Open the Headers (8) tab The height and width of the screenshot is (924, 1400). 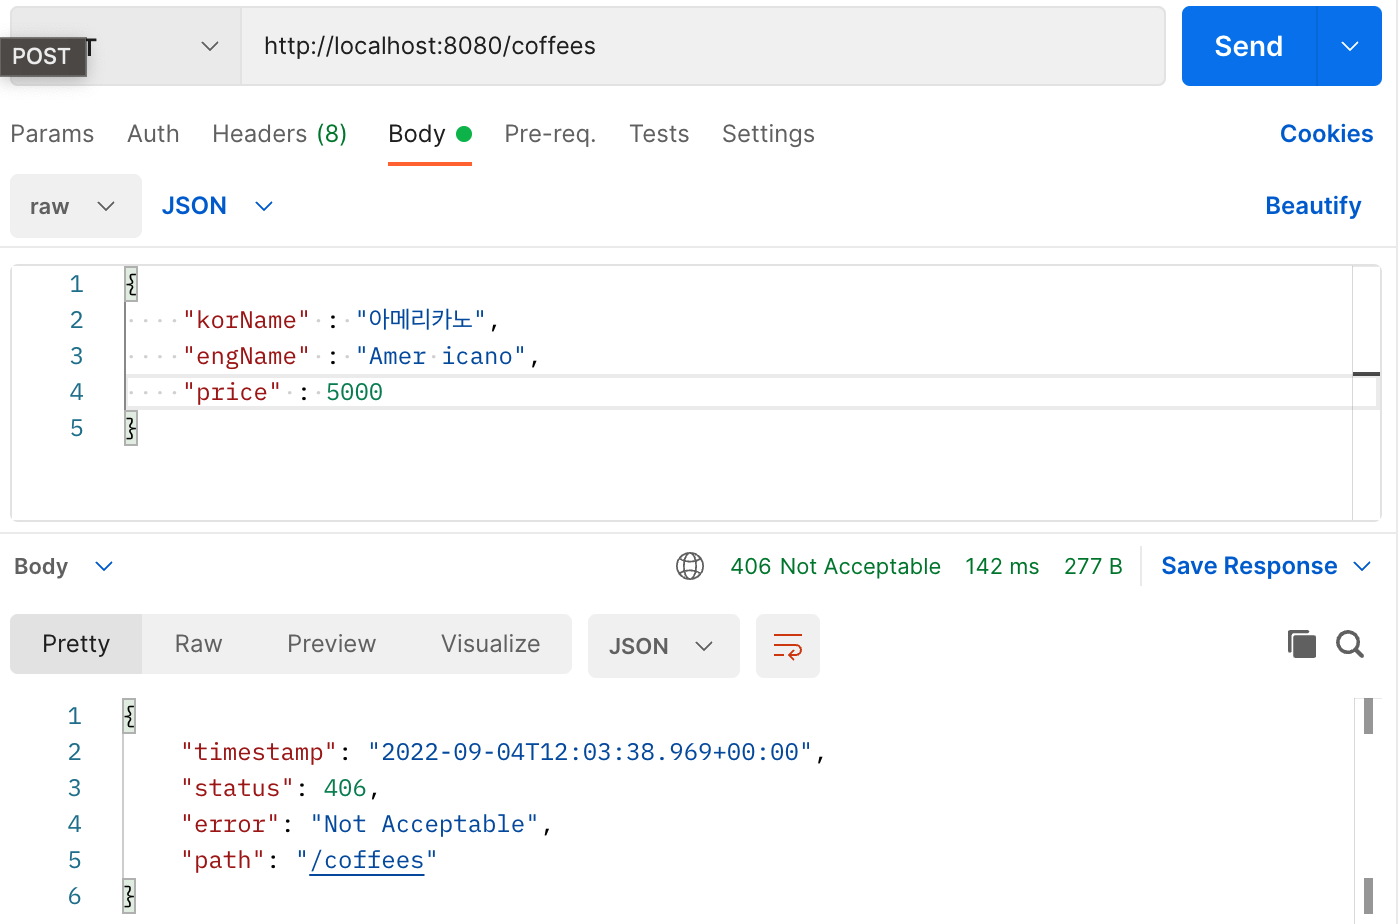pos(280,134)
